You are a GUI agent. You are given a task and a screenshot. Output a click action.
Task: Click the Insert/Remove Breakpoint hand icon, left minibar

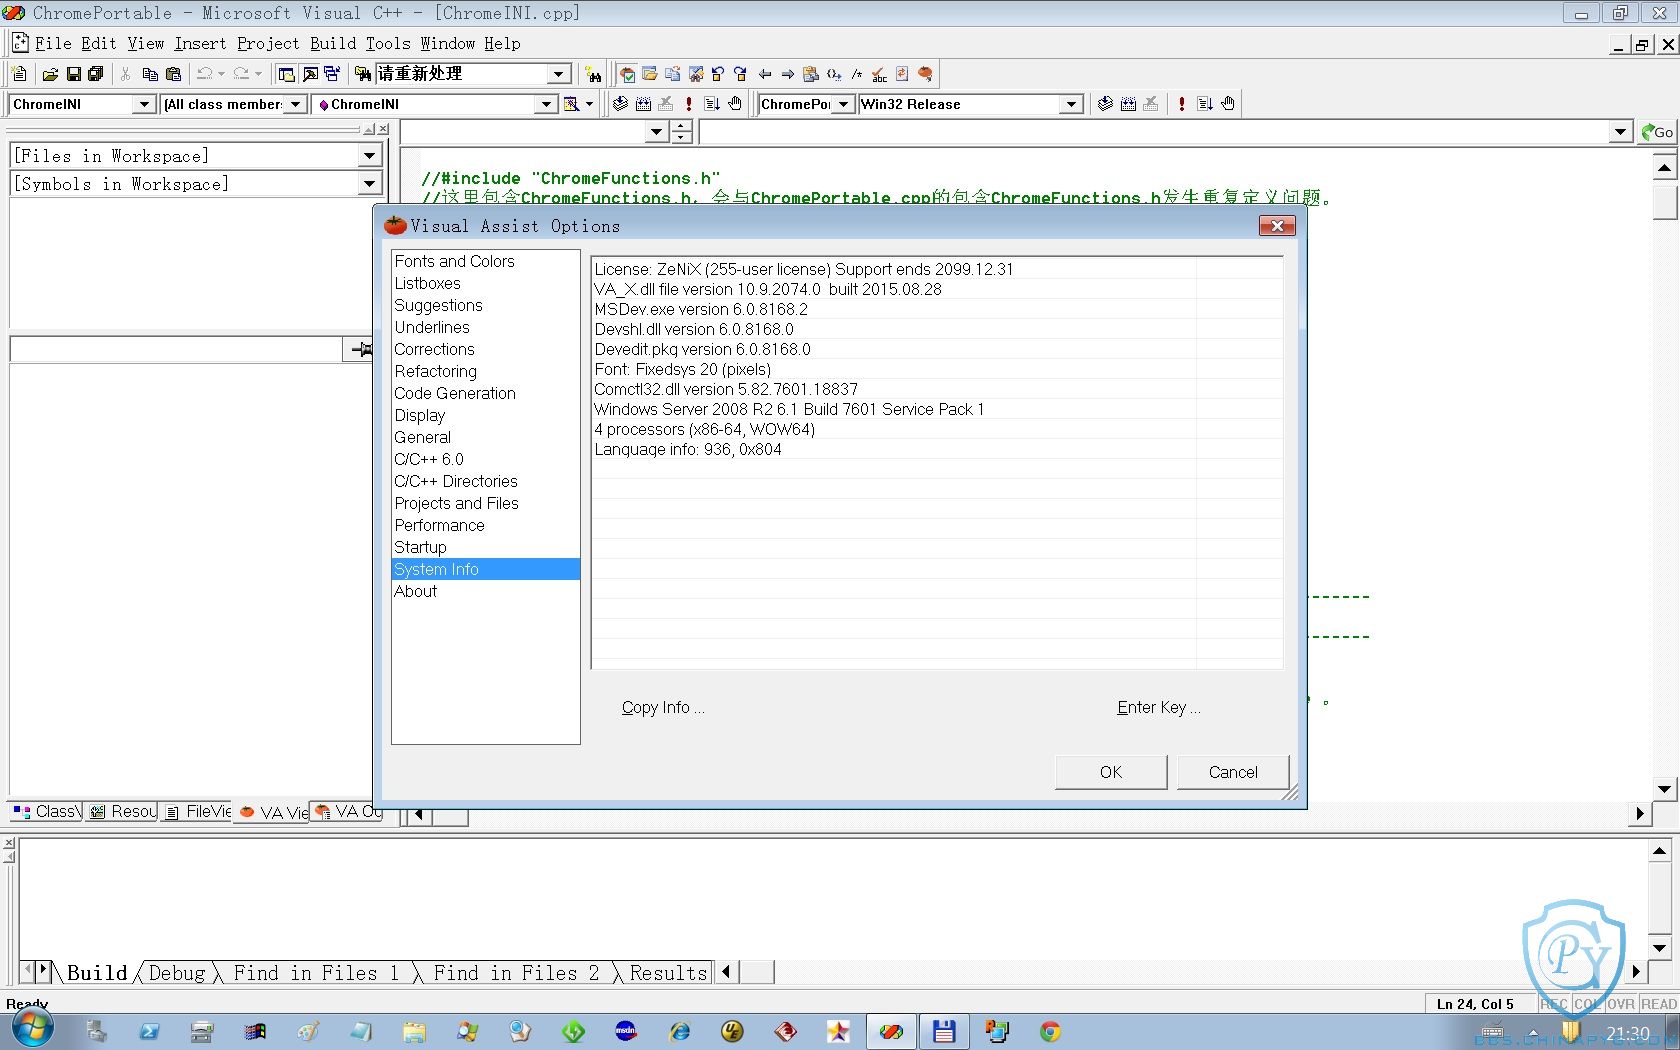[x=735, y=103]
